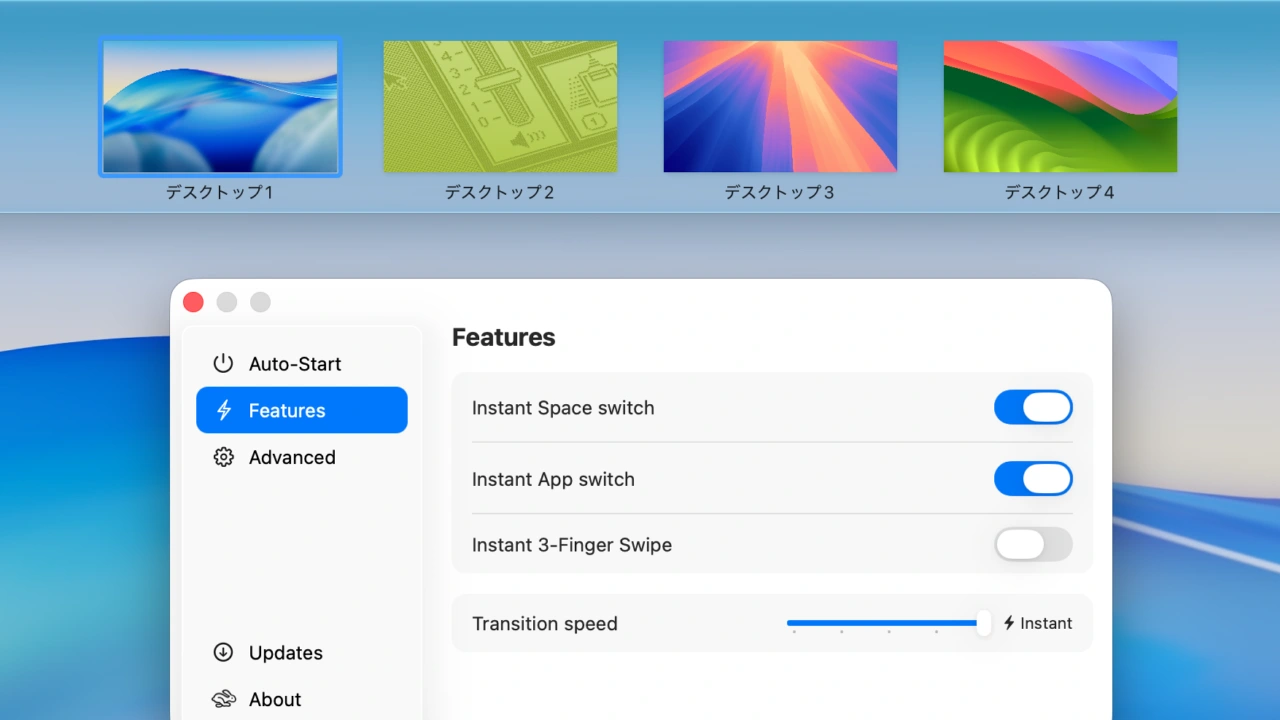Click the lightning bolt icon beside Features
Viewport: 1280px width, 720px height.
pyautogui.click(x=224, y=410)
